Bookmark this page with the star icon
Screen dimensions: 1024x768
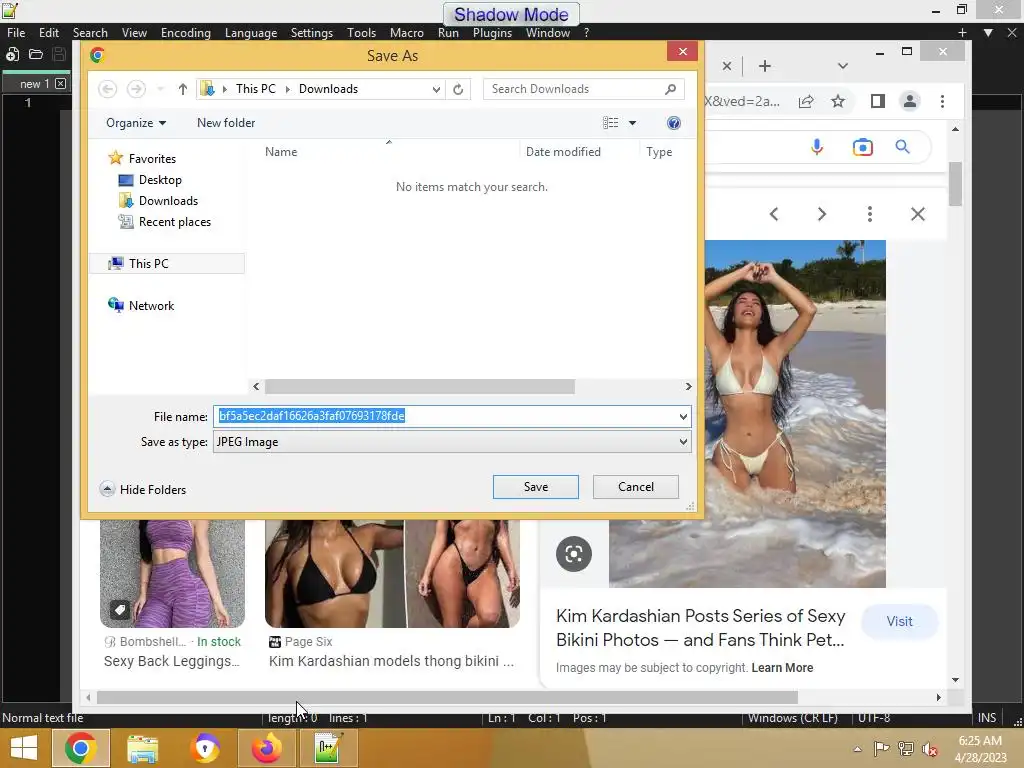click(838, 101)
